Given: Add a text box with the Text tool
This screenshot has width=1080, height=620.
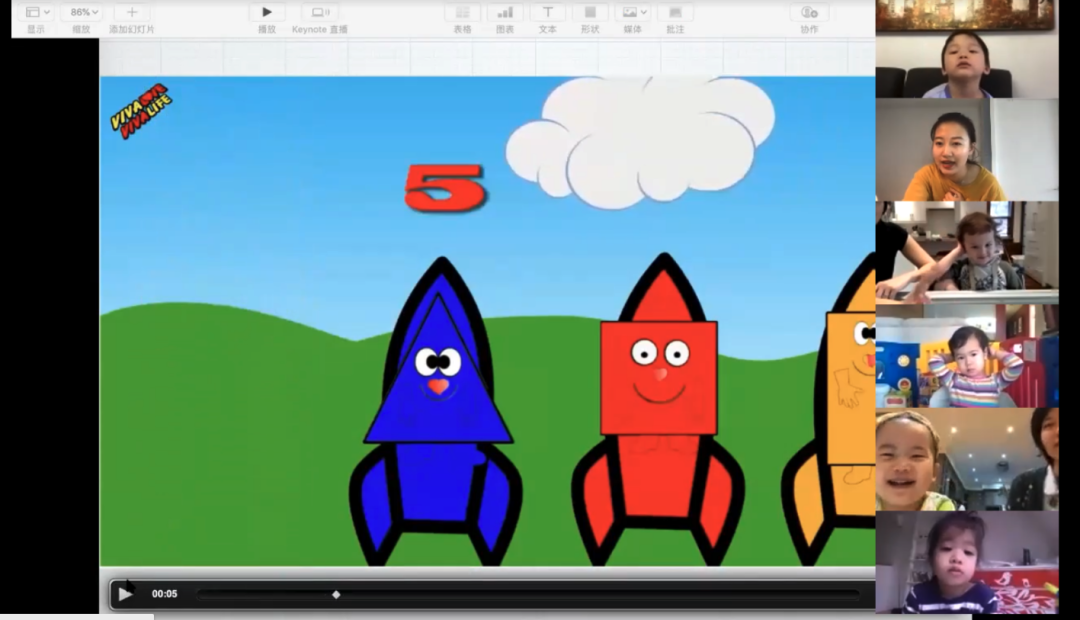Looking at the screenshot, I should 548,12.
